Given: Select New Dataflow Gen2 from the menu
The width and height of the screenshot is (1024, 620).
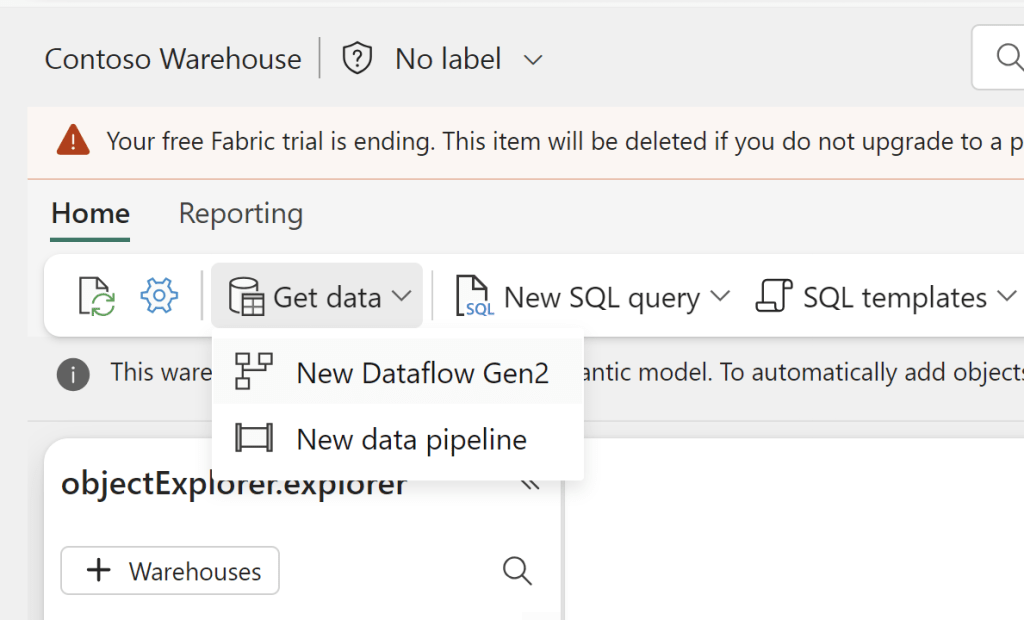Looking at the screenshot, I should click(422, 373).
